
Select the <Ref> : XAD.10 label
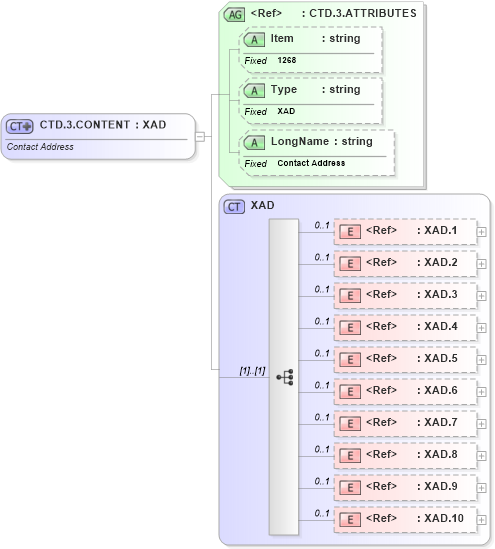click(x=415, y=518)
